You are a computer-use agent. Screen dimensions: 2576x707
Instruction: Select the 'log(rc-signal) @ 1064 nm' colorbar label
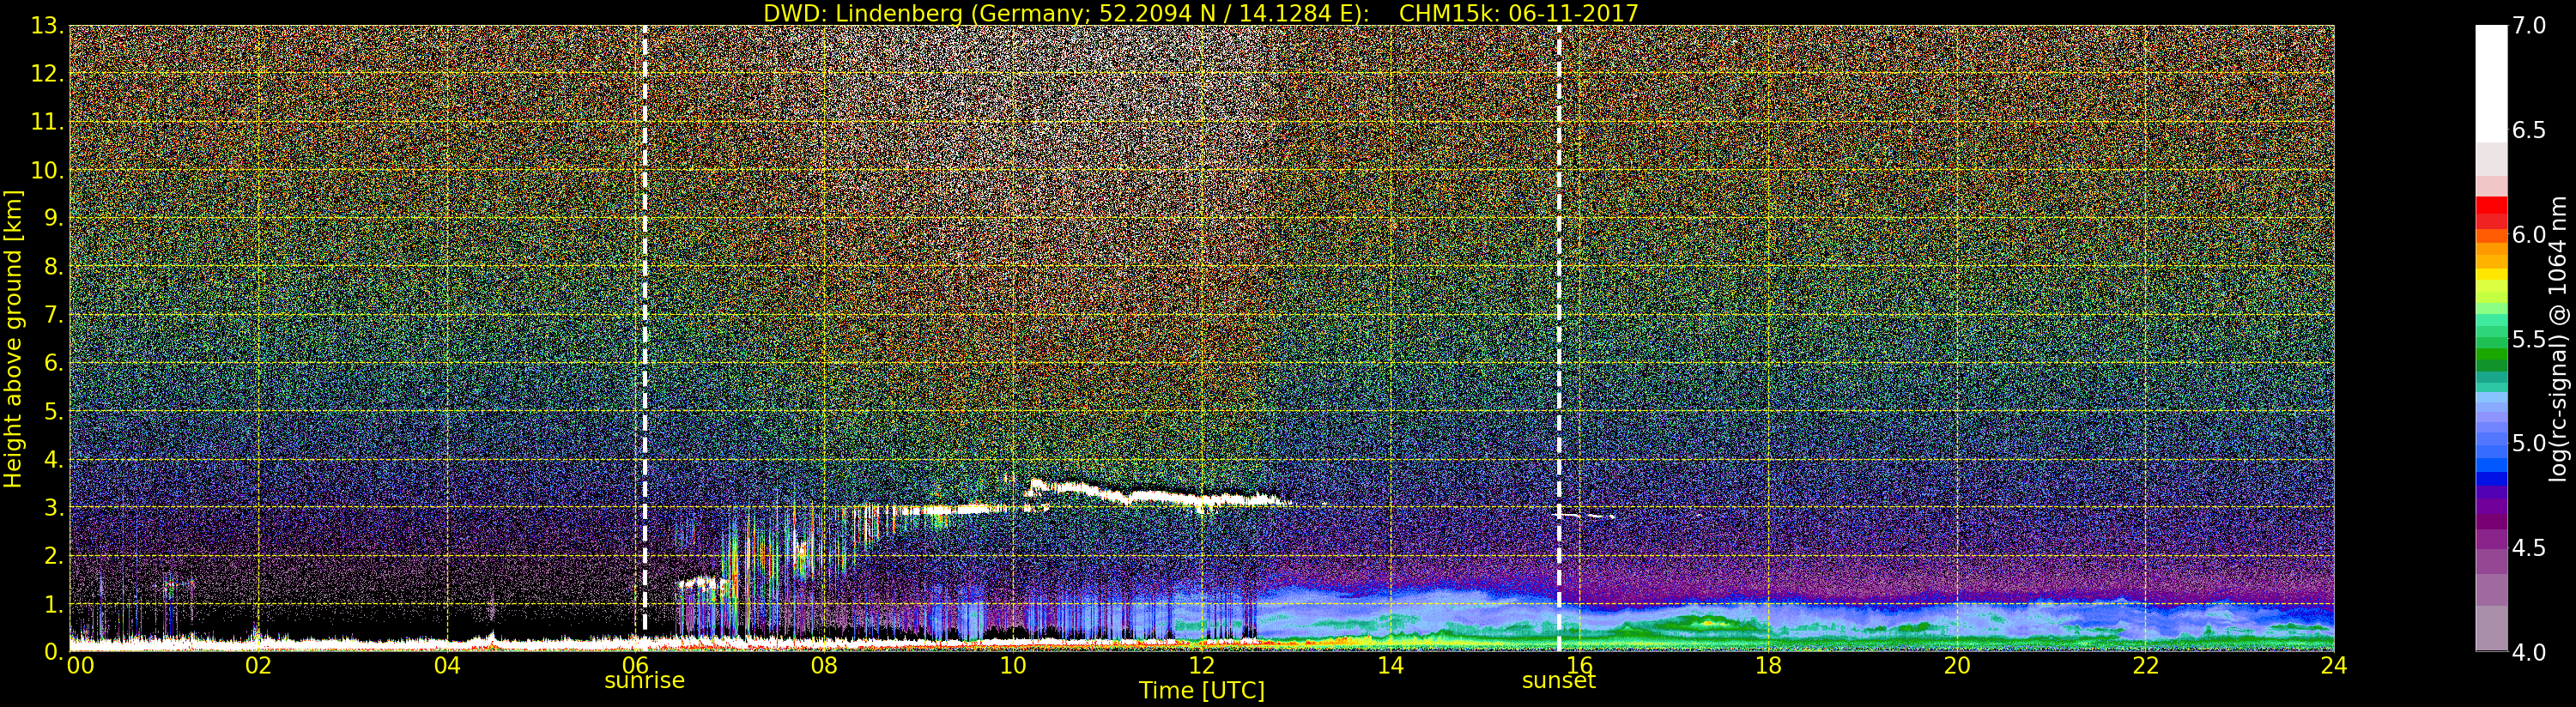(x=2556, y=338)
